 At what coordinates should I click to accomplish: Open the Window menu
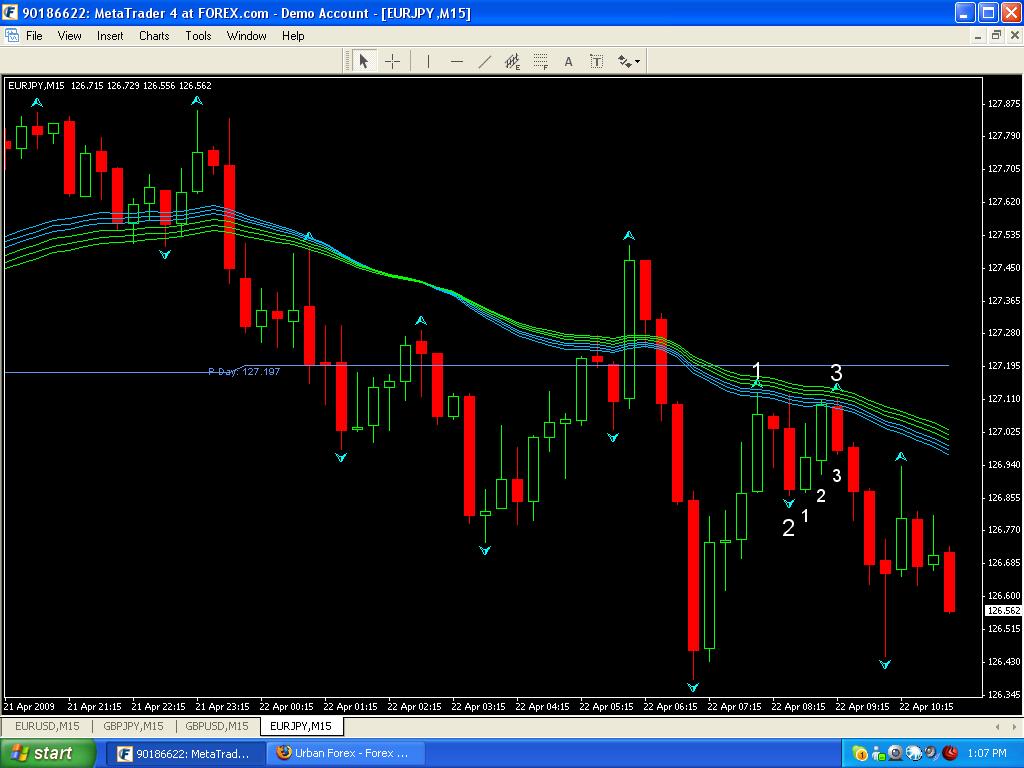pyautogui.click(x=246, y=36)
